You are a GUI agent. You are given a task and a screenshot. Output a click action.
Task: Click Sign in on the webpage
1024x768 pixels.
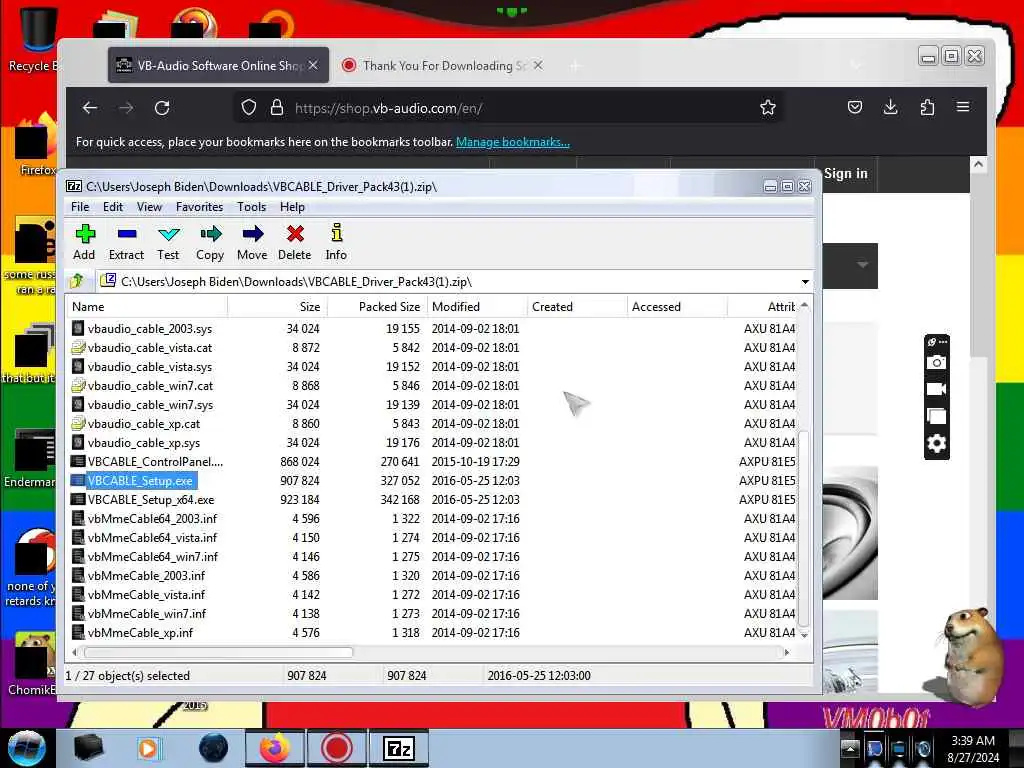[x=846, y=174]
